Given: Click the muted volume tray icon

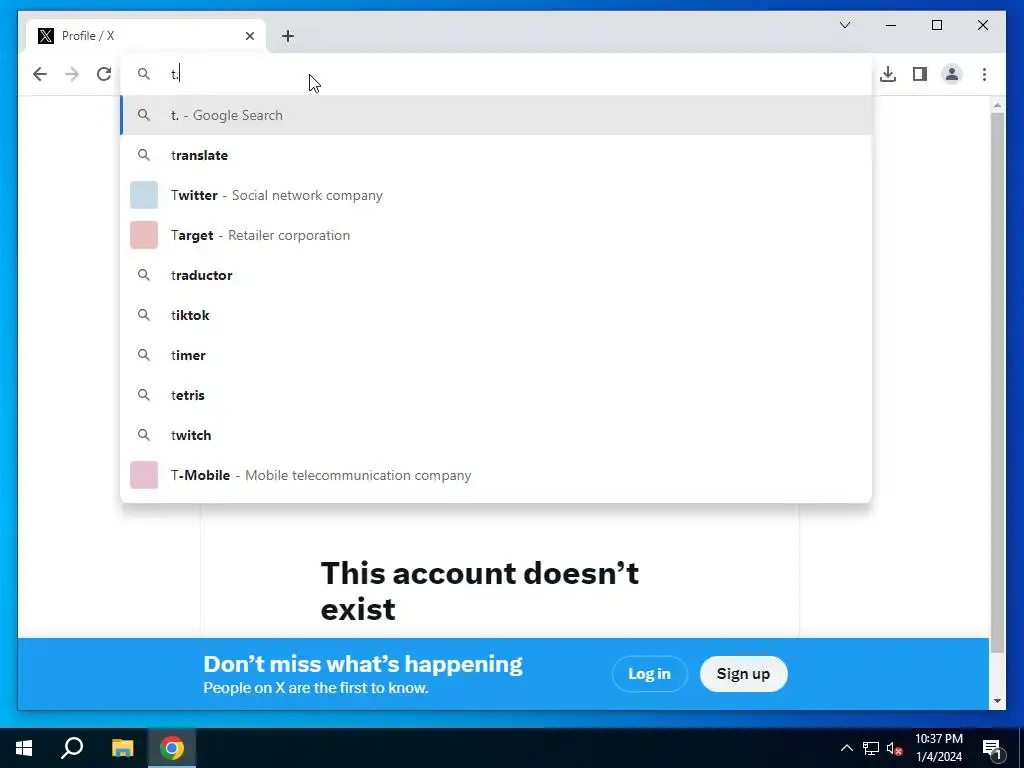Looking at the screenshot, I should pos(894,748).
